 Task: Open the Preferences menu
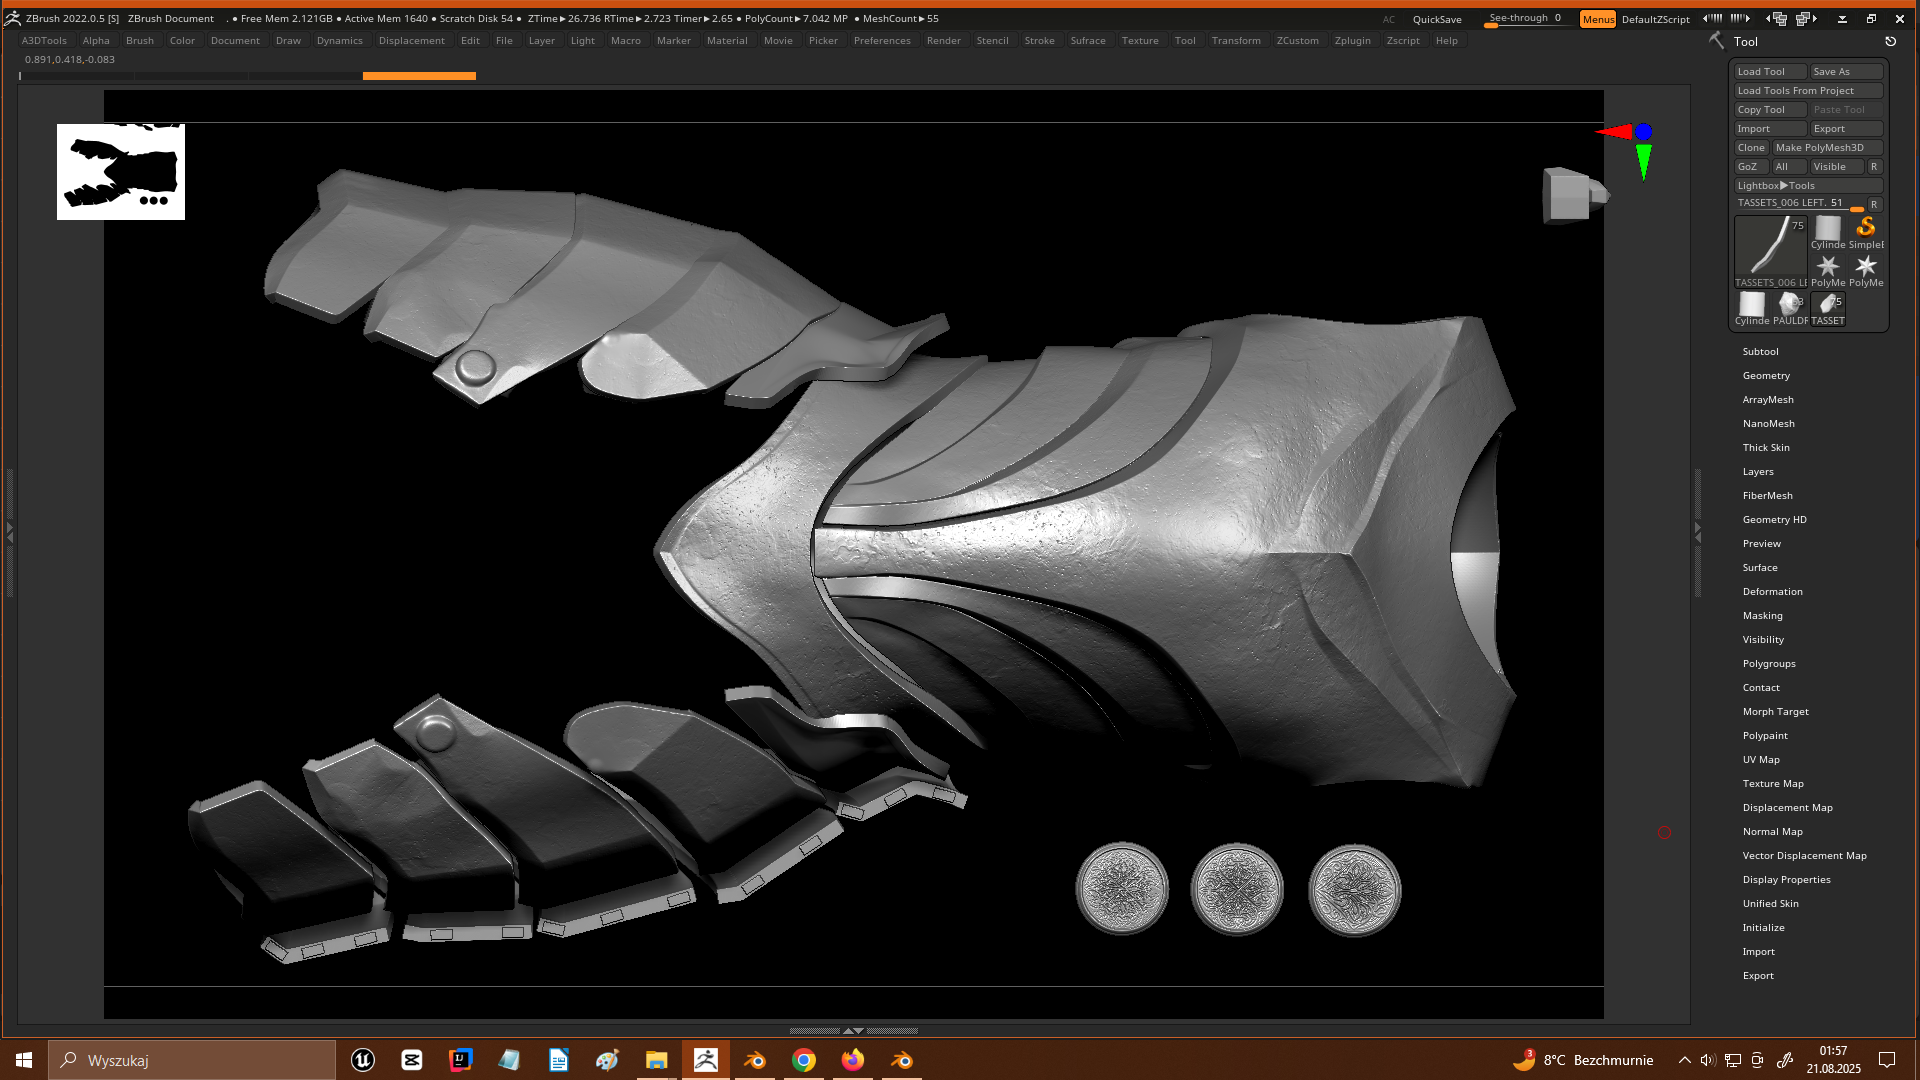click(882, 41)
